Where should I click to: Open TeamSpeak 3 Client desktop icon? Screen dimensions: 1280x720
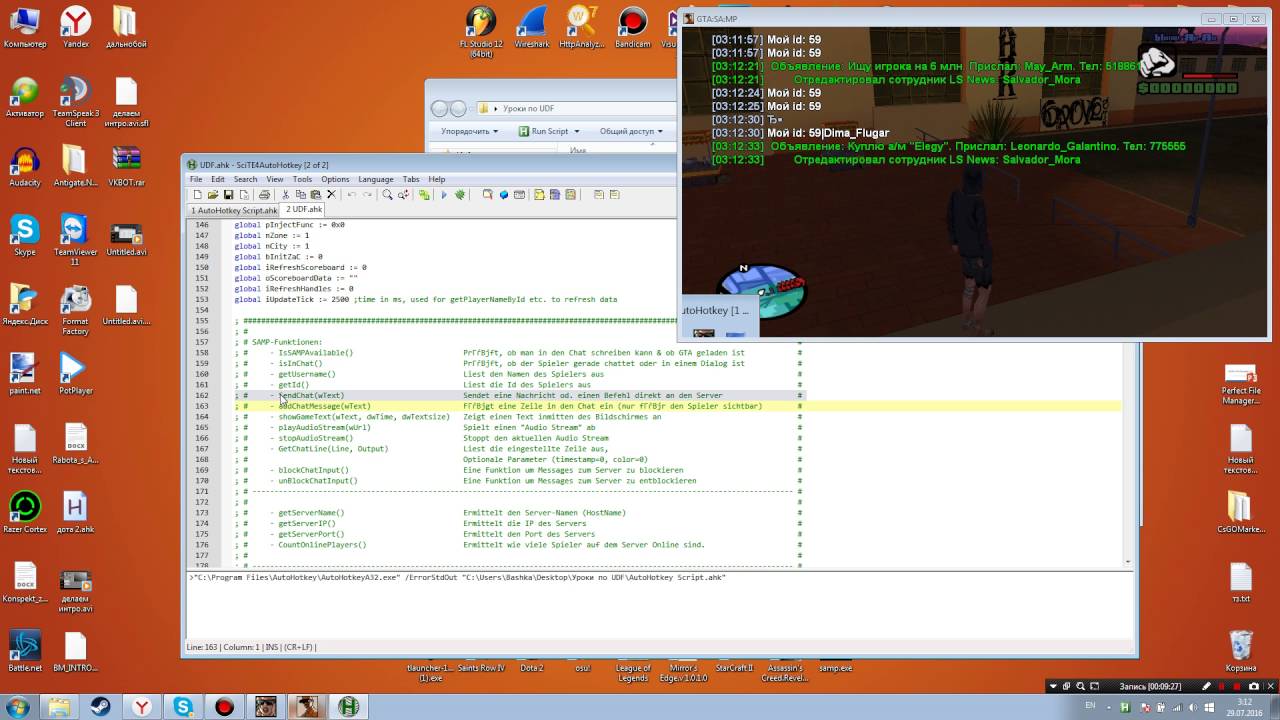pyautogui.click(x=75, y=102)
